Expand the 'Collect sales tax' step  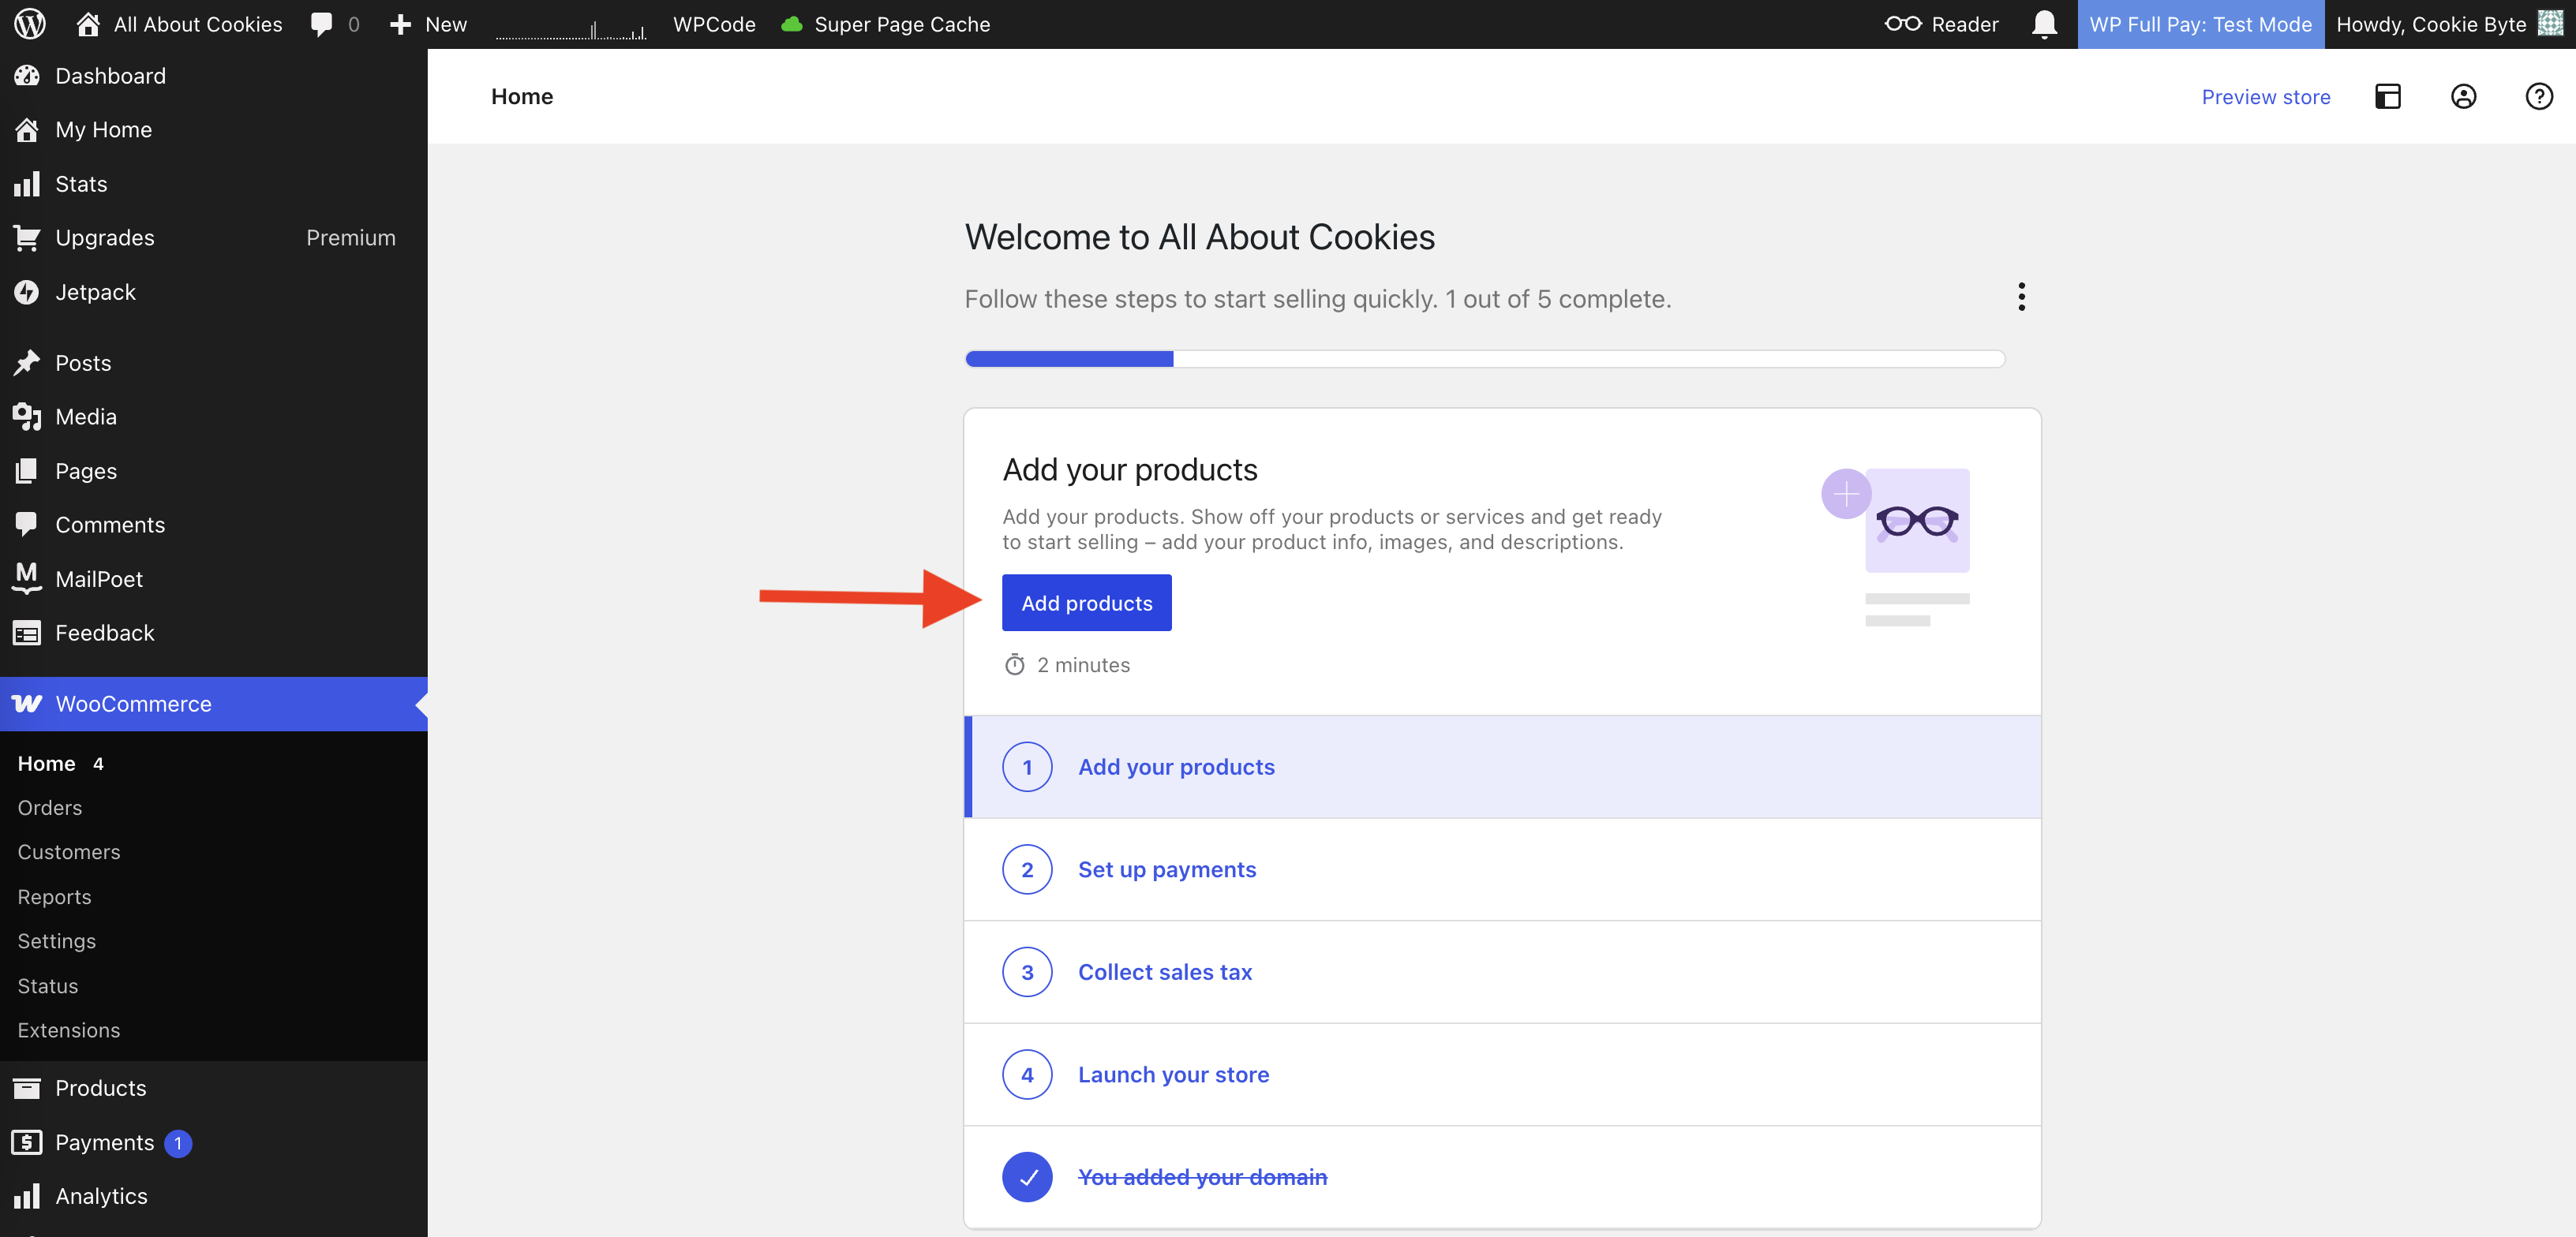point(1164,971)
